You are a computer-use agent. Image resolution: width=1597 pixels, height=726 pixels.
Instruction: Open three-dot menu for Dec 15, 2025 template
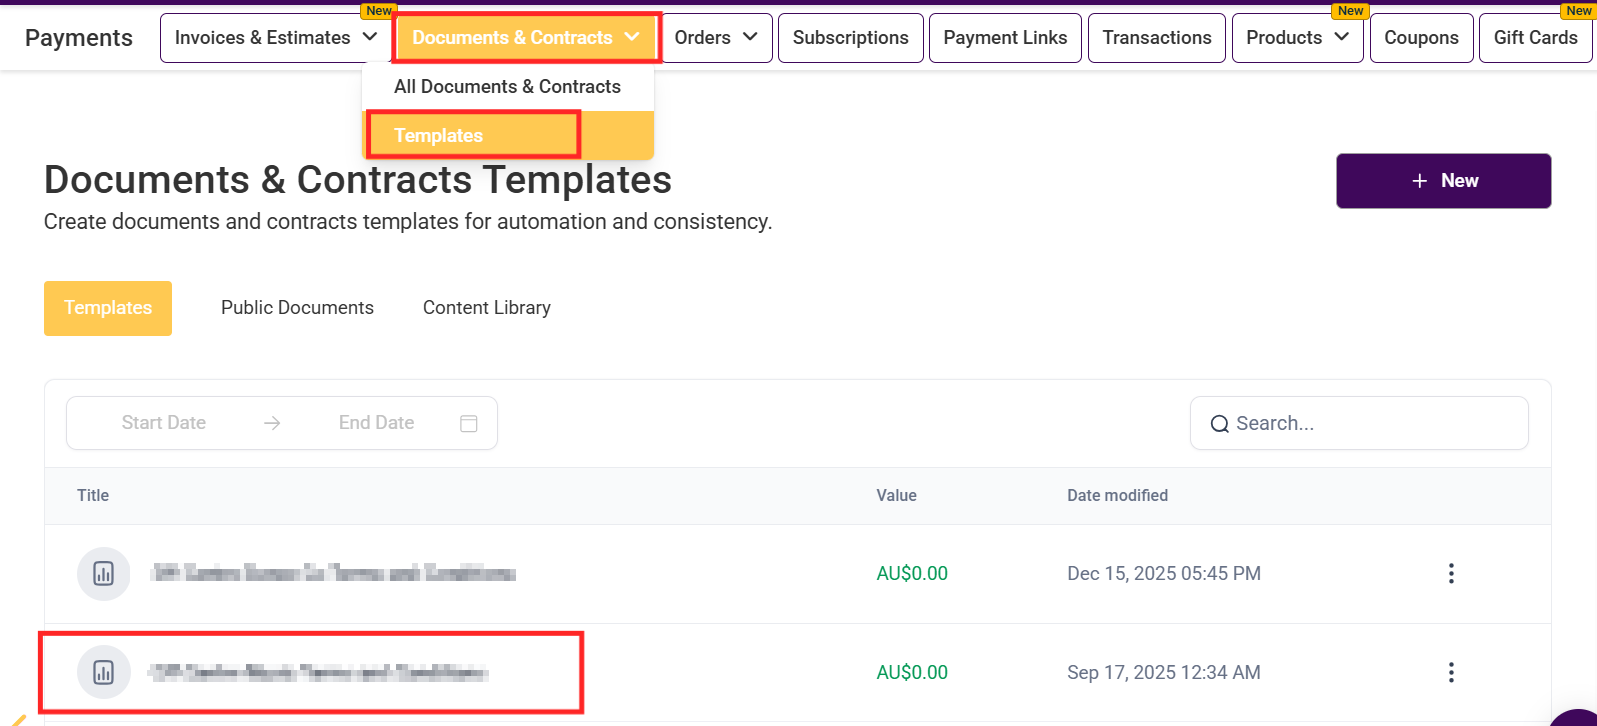click(x=1451, y=574)
